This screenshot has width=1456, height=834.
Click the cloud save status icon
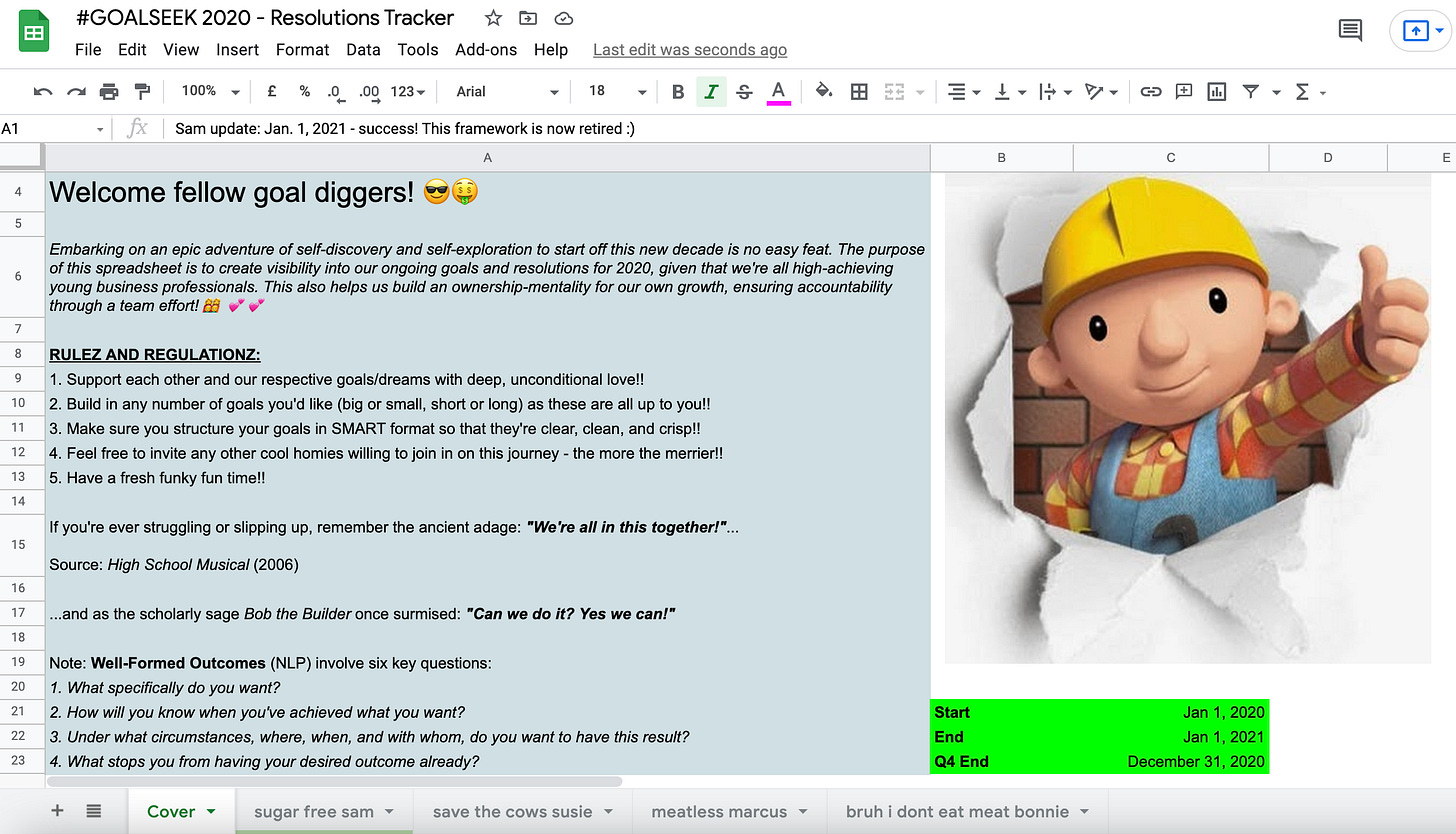pyautogui.click(x=563, y=18)
